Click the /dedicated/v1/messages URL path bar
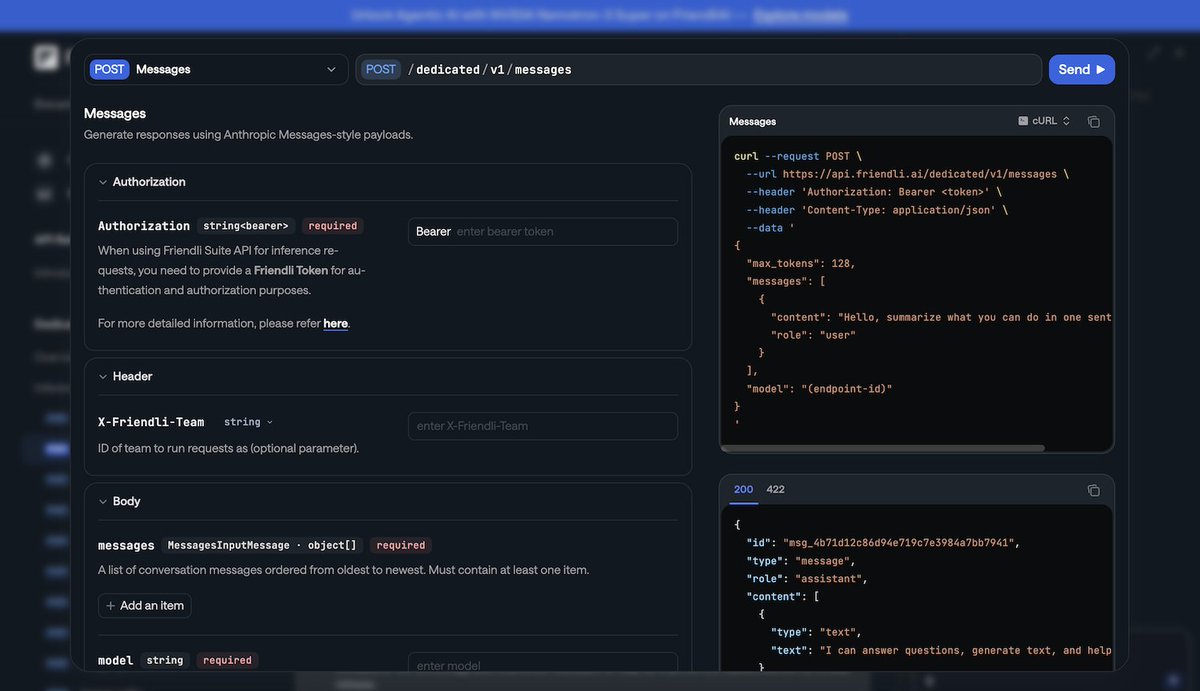1200x691 pixels. coord(699,69)
